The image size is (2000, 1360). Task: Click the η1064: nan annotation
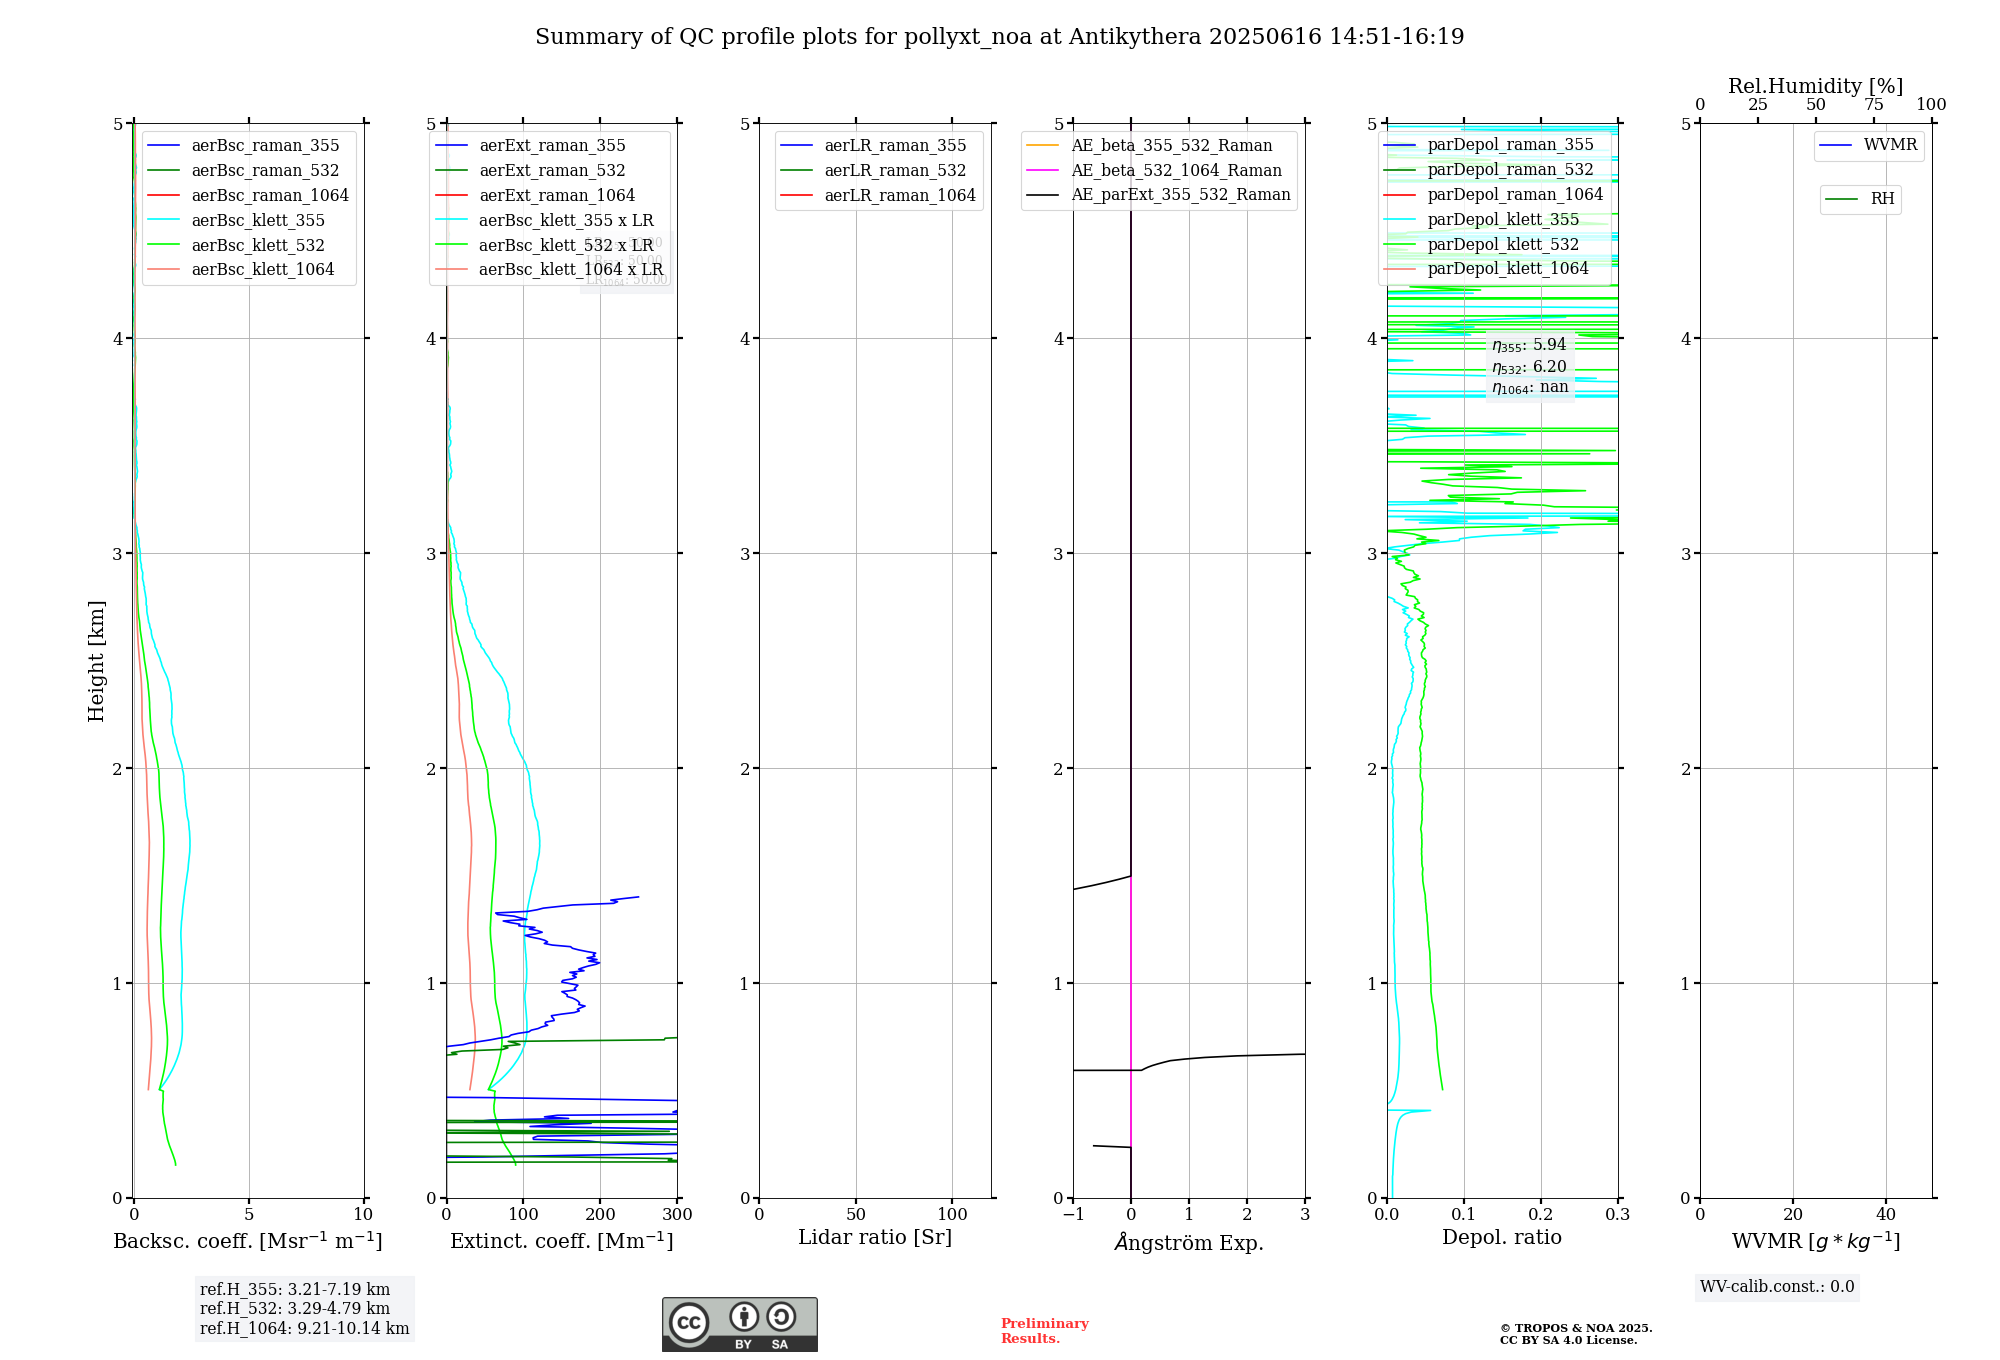(1530, 388)
